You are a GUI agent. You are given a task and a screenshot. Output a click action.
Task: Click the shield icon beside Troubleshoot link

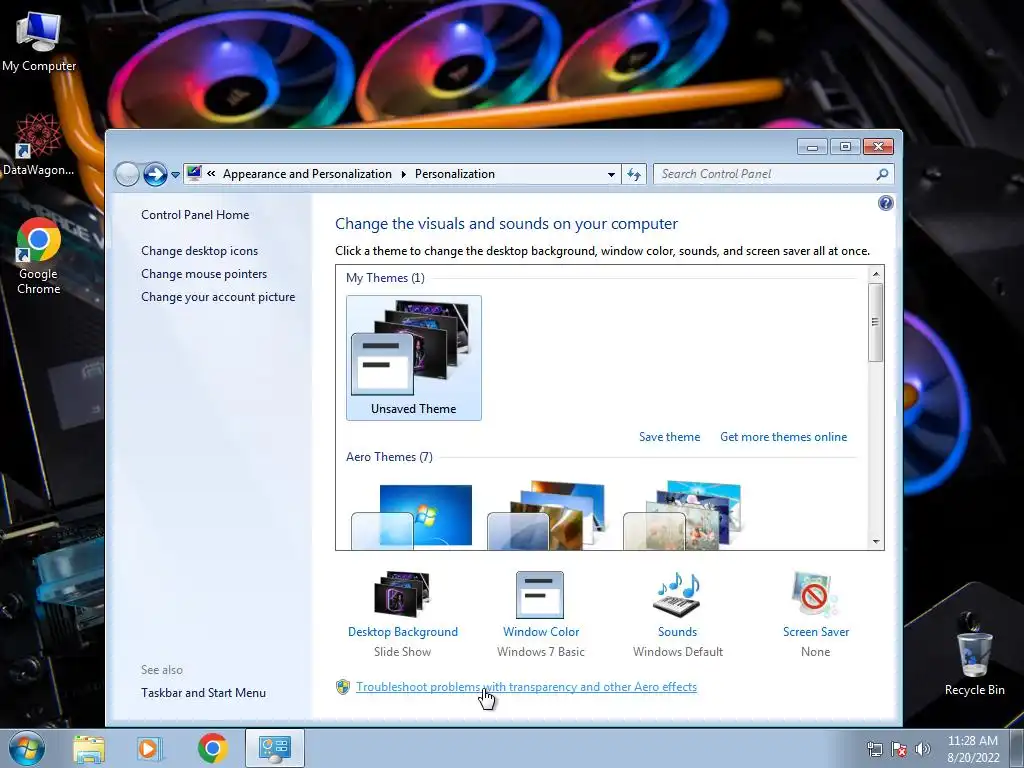343,687
